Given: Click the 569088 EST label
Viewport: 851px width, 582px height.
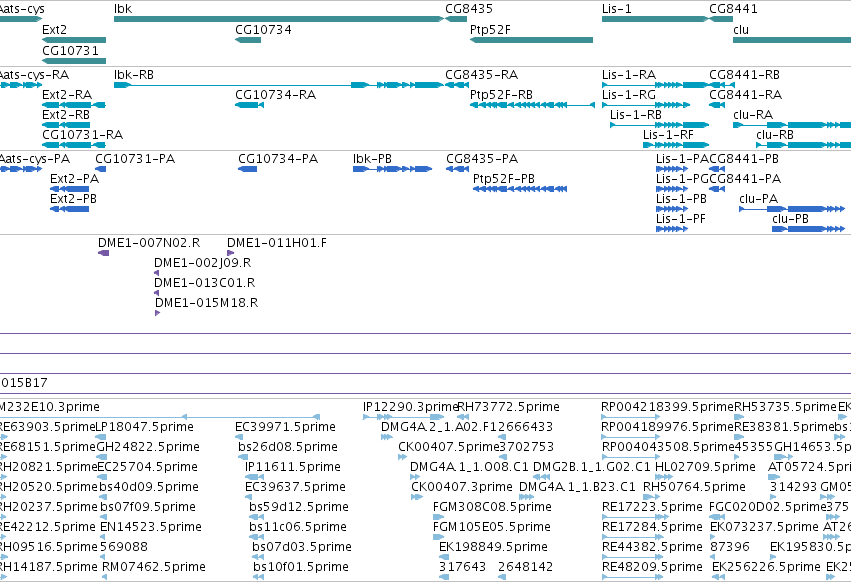Looking at the screenshot, I should point(124,547).
